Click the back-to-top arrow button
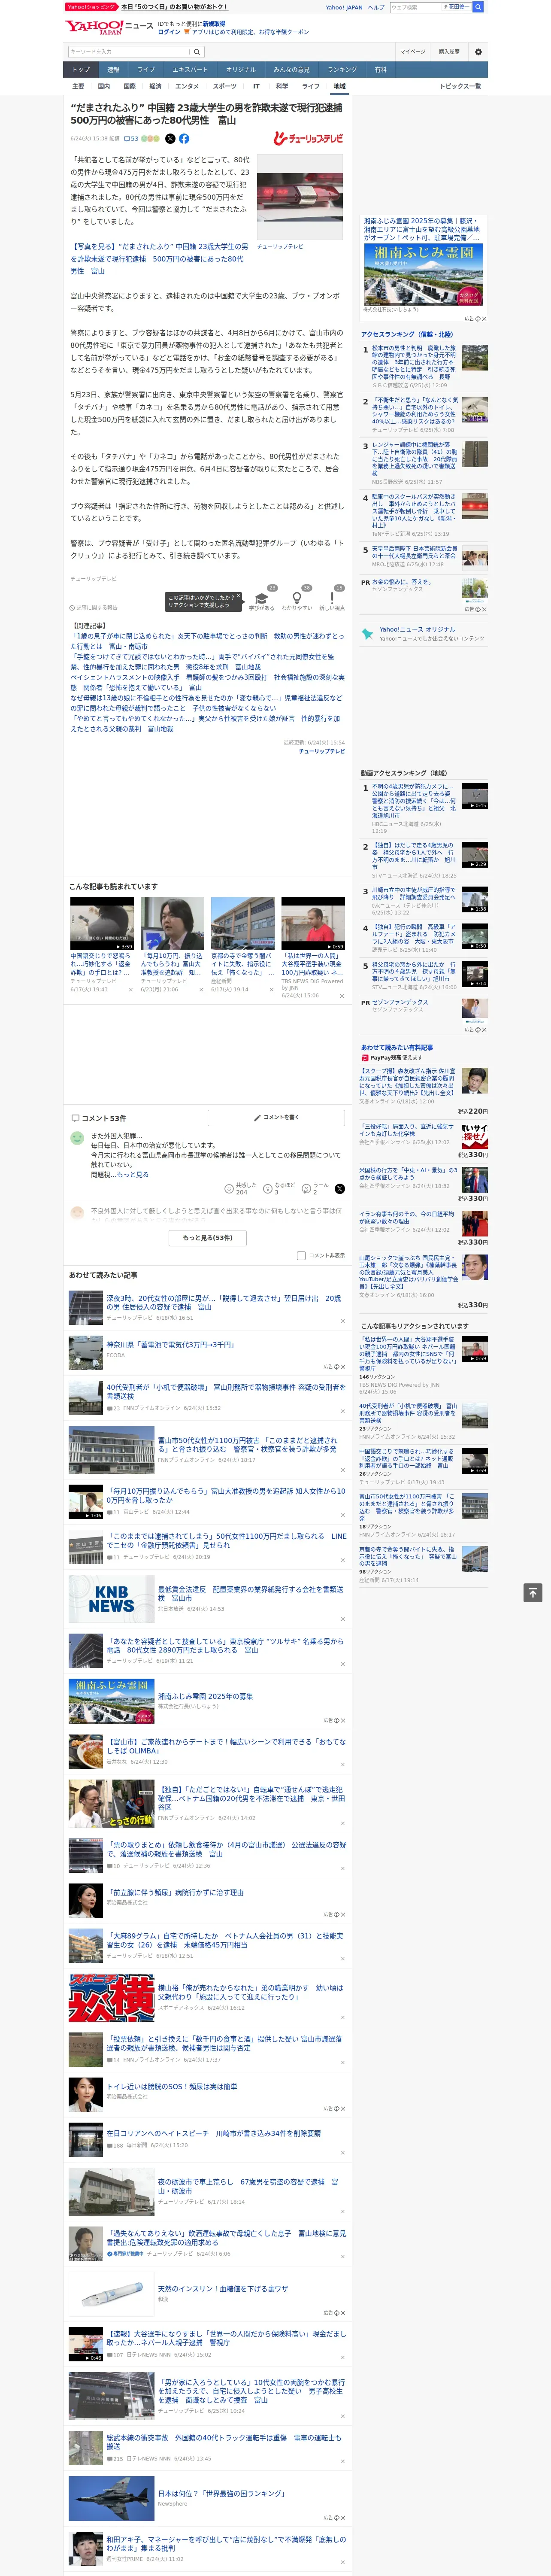This screenshot has width=551, height=2576. coord(532,1593)
